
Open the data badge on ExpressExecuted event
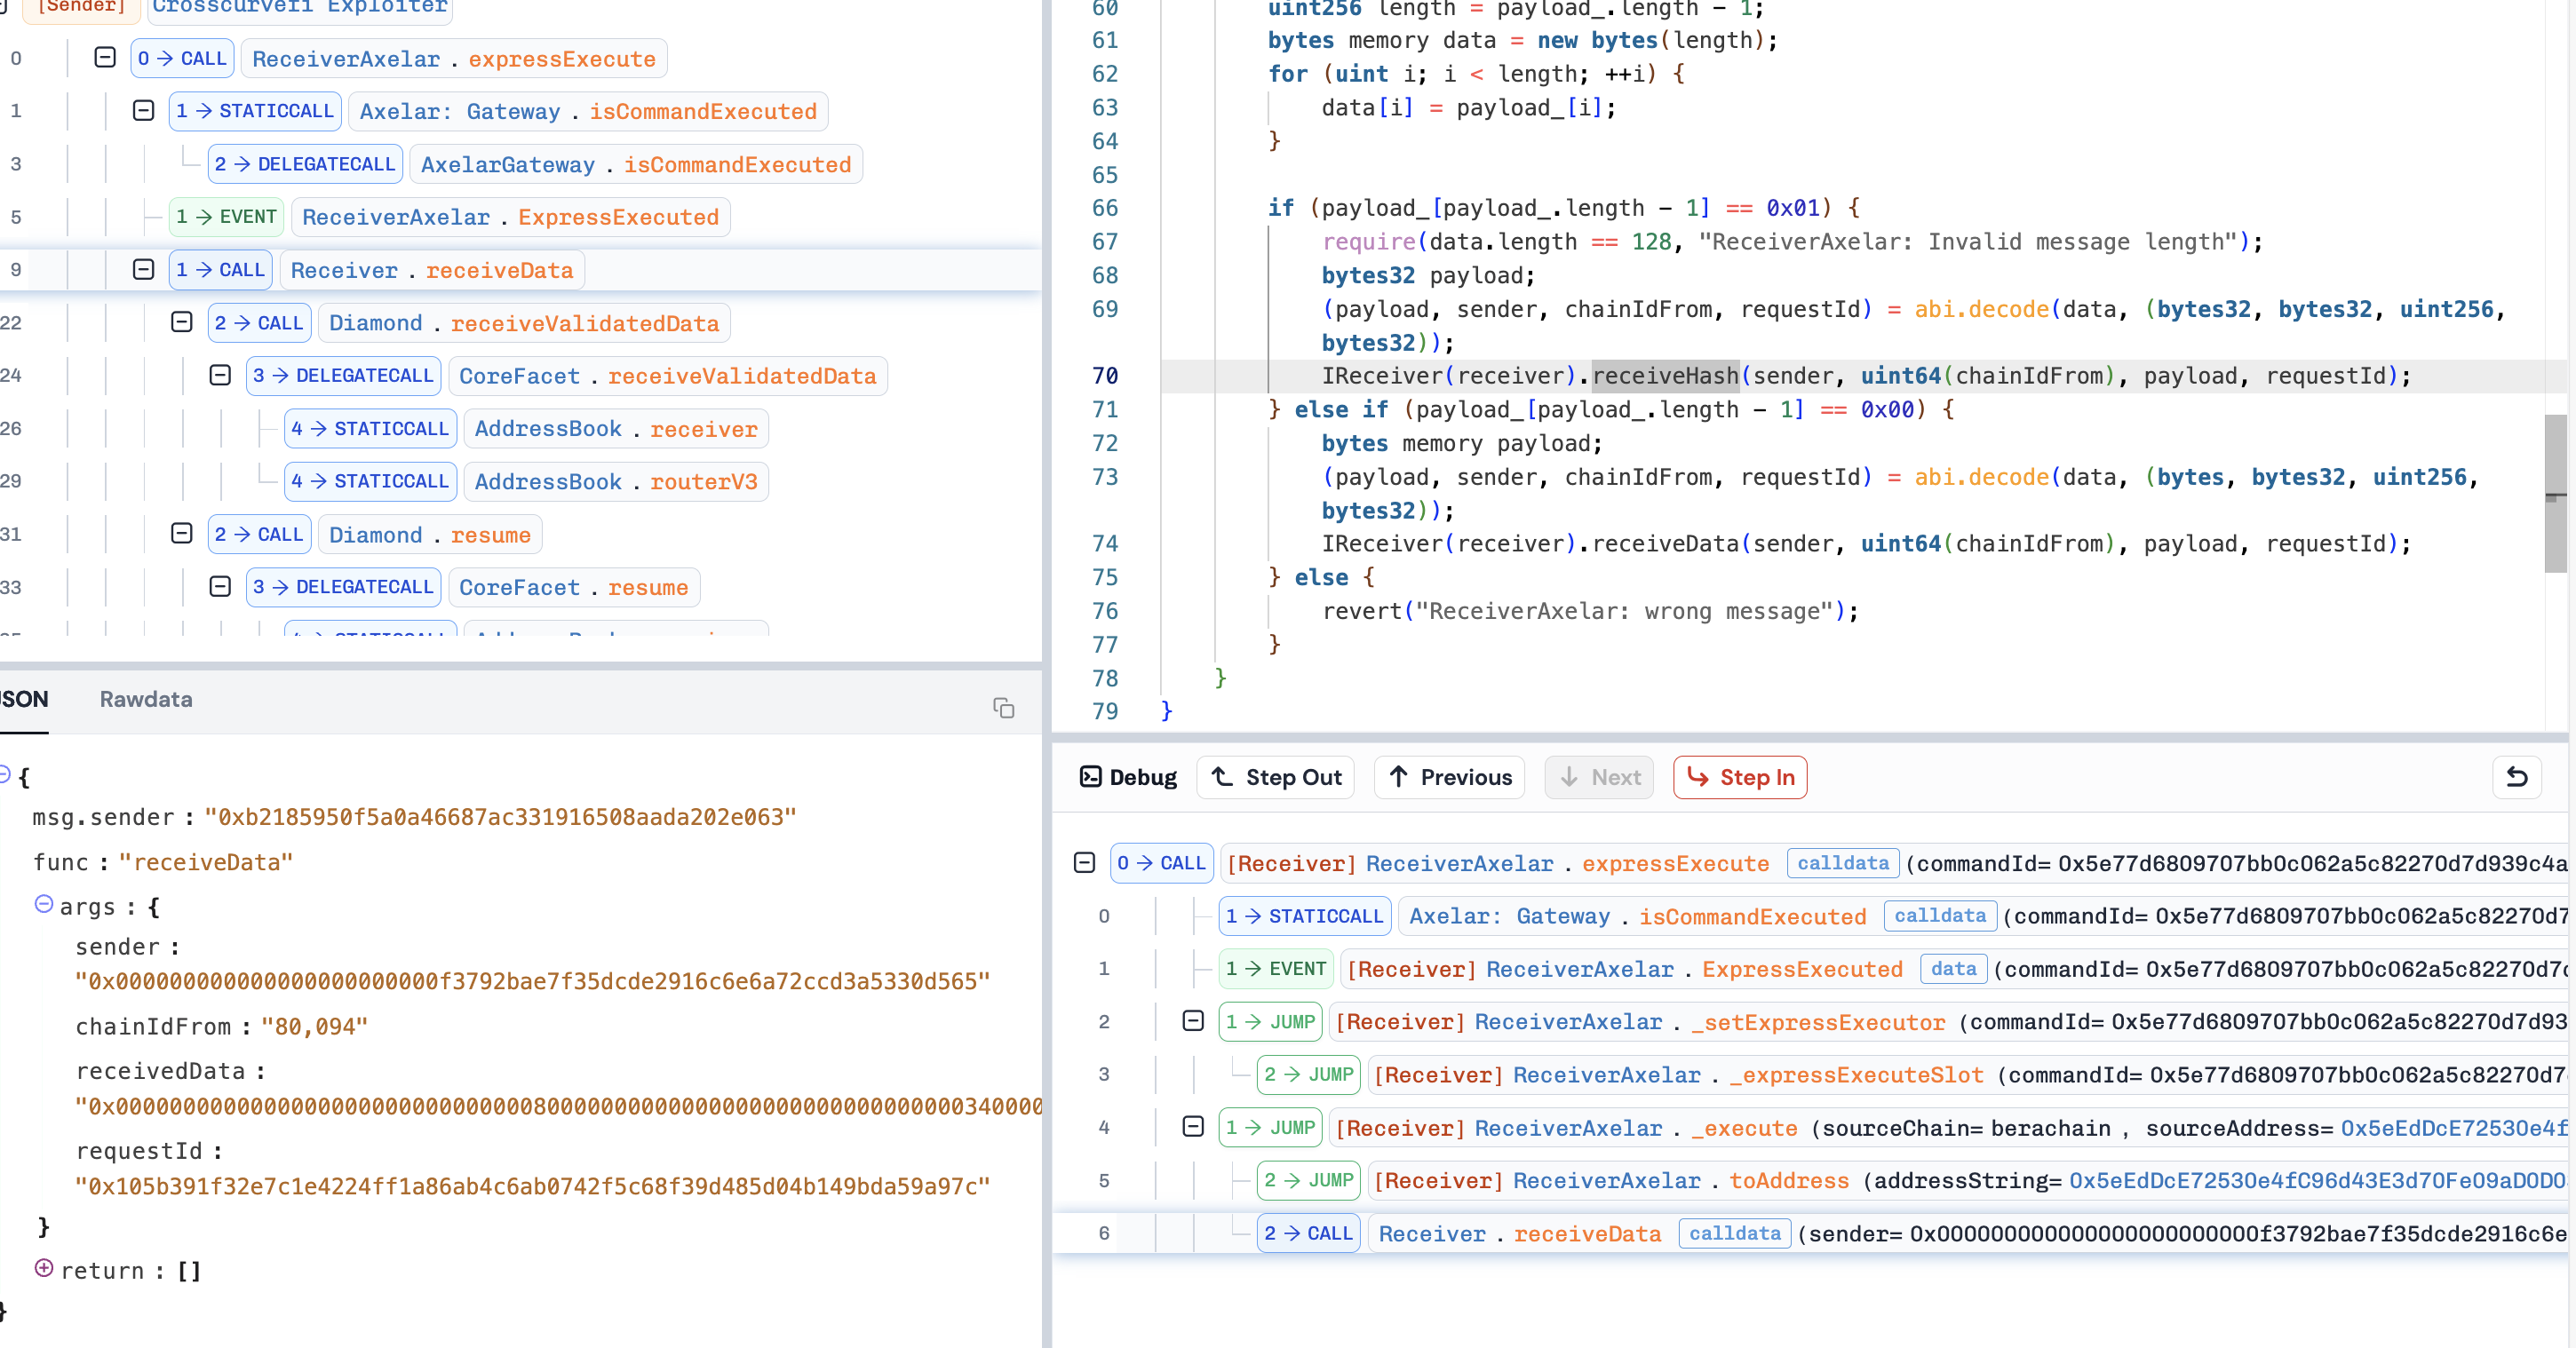(1953, 968)
